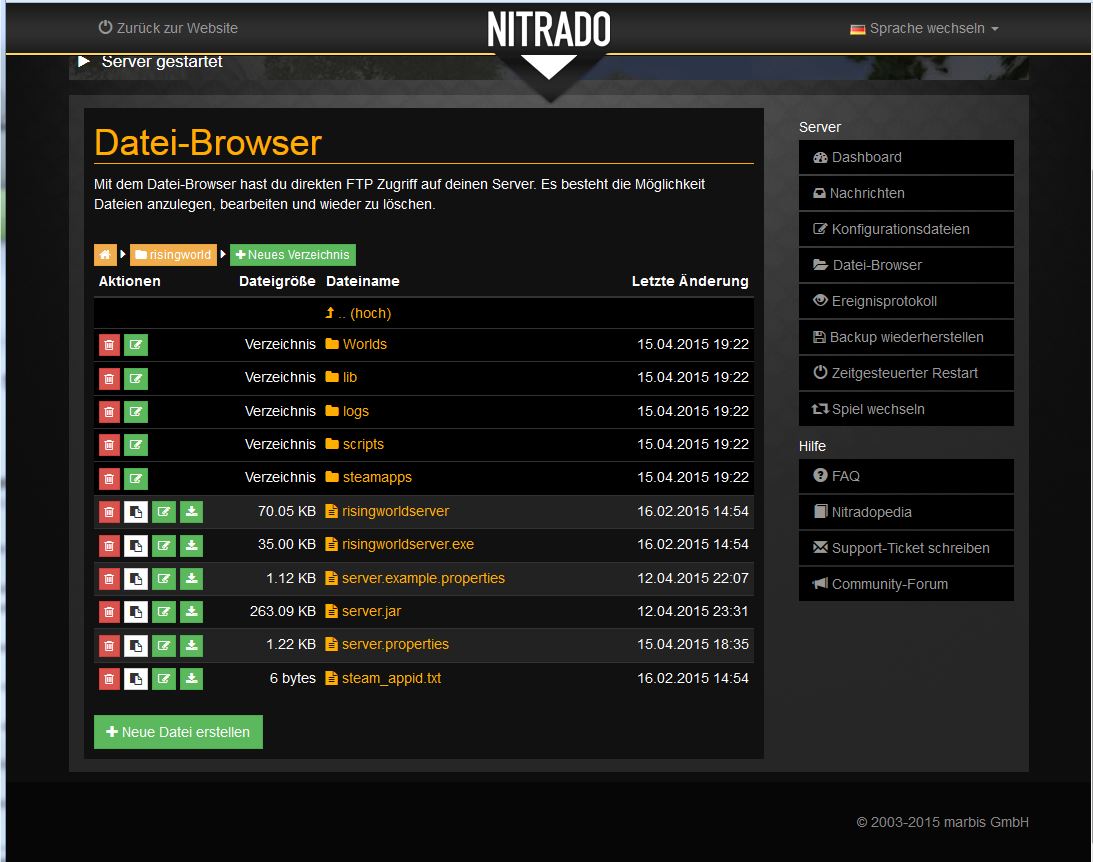This screenshot has width=1093, height=862.
Task: Open the steamapps directory
Action: (x=376, y=477)
